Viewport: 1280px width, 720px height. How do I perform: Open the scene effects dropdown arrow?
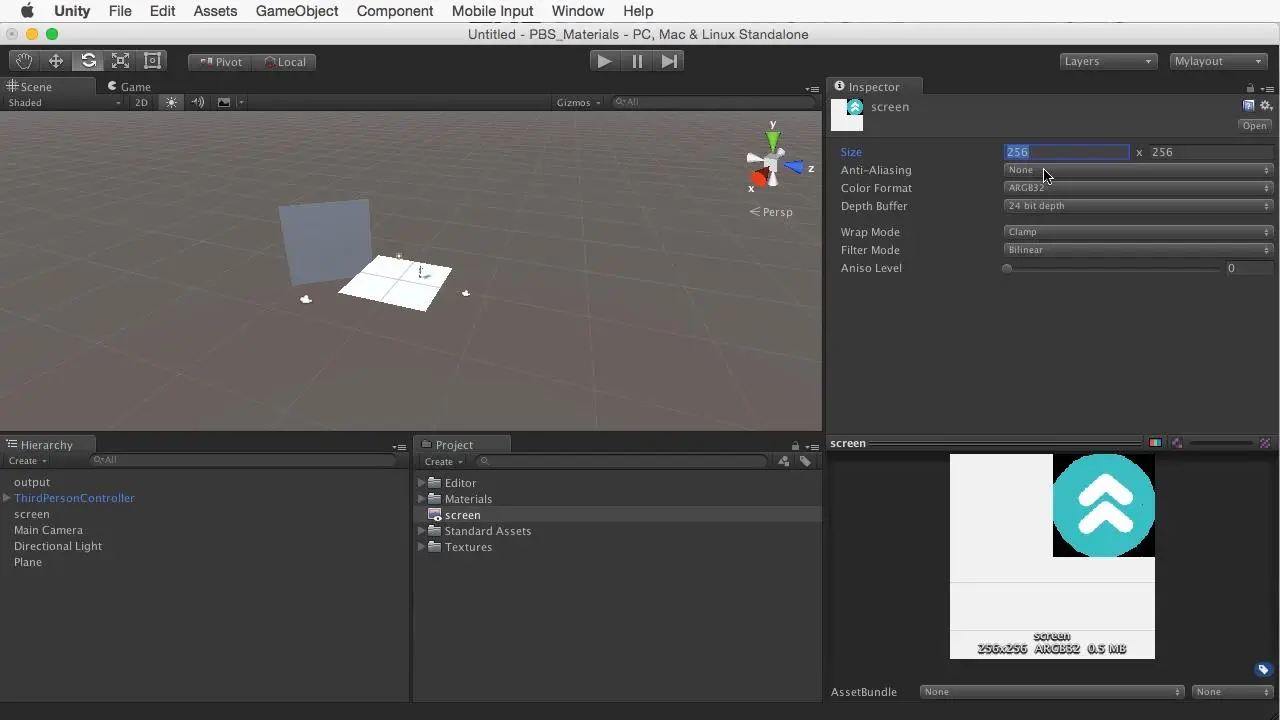241,102
